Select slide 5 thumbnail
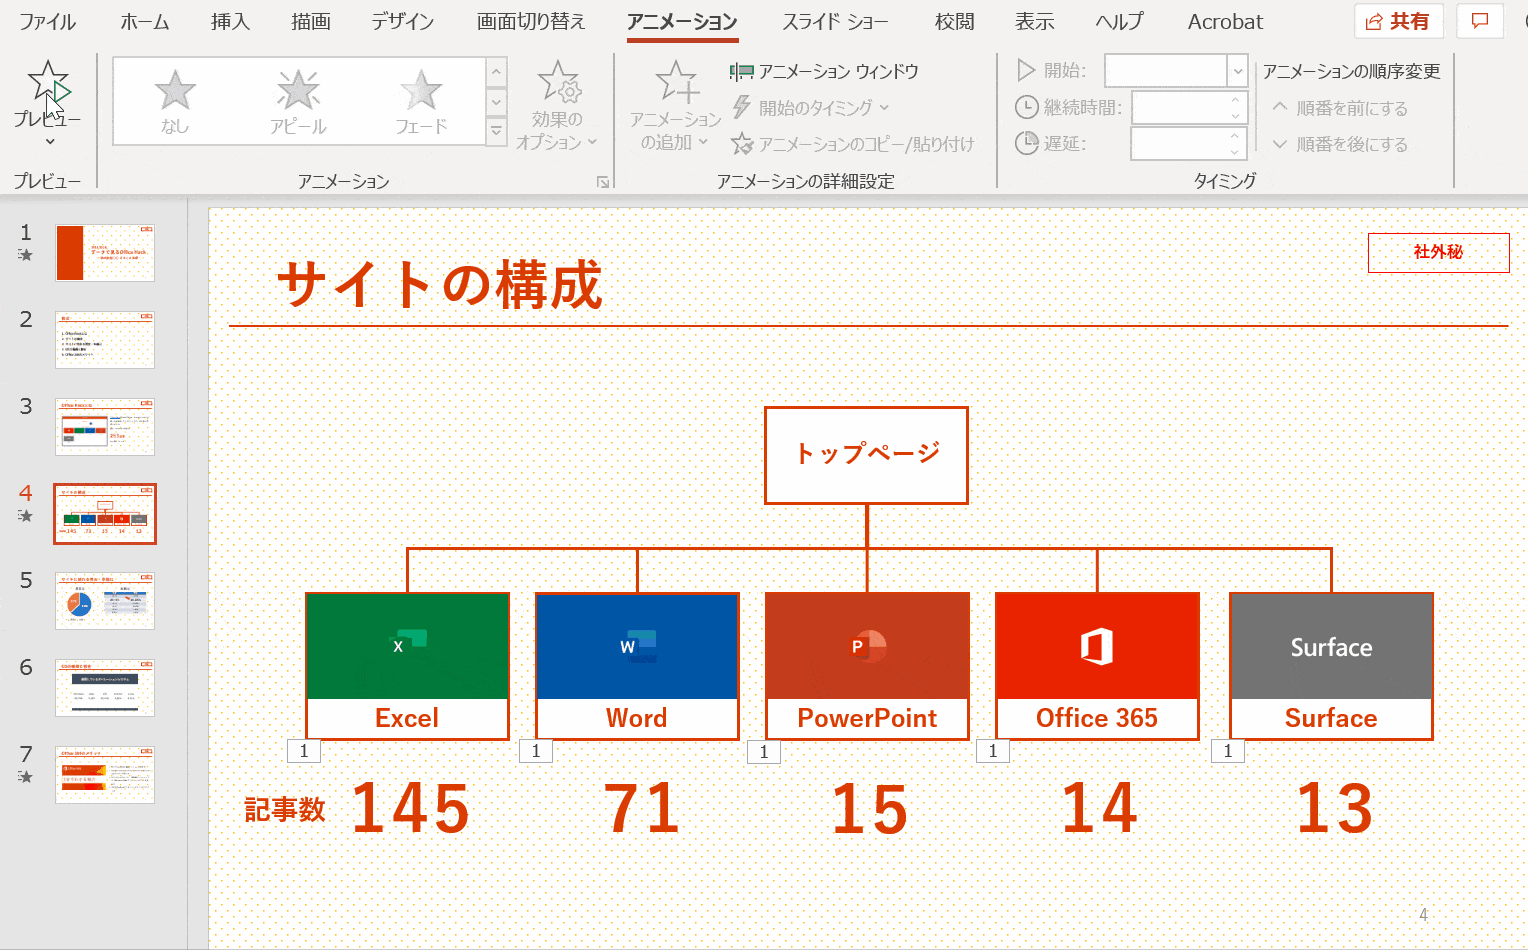Screen dimensions: 1528x950 point(105,601)
